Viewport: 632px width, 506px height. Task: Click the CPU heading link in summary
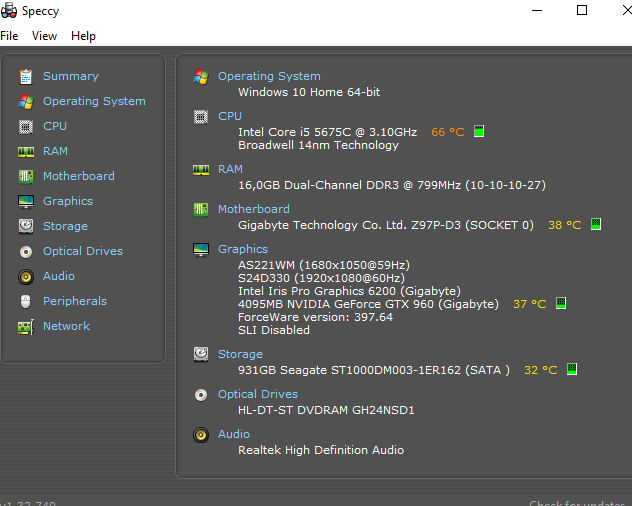pos(230,116)
